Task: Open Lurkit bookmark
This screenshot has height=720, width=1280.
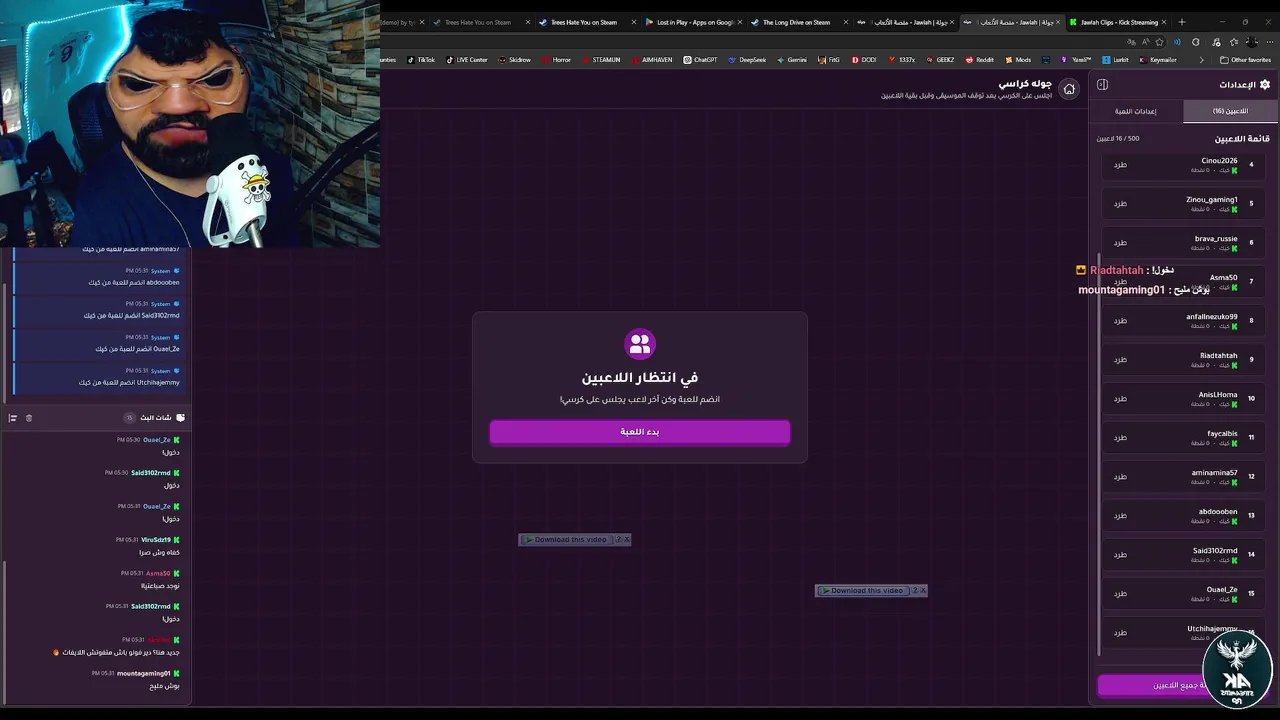Action: 1115,60
